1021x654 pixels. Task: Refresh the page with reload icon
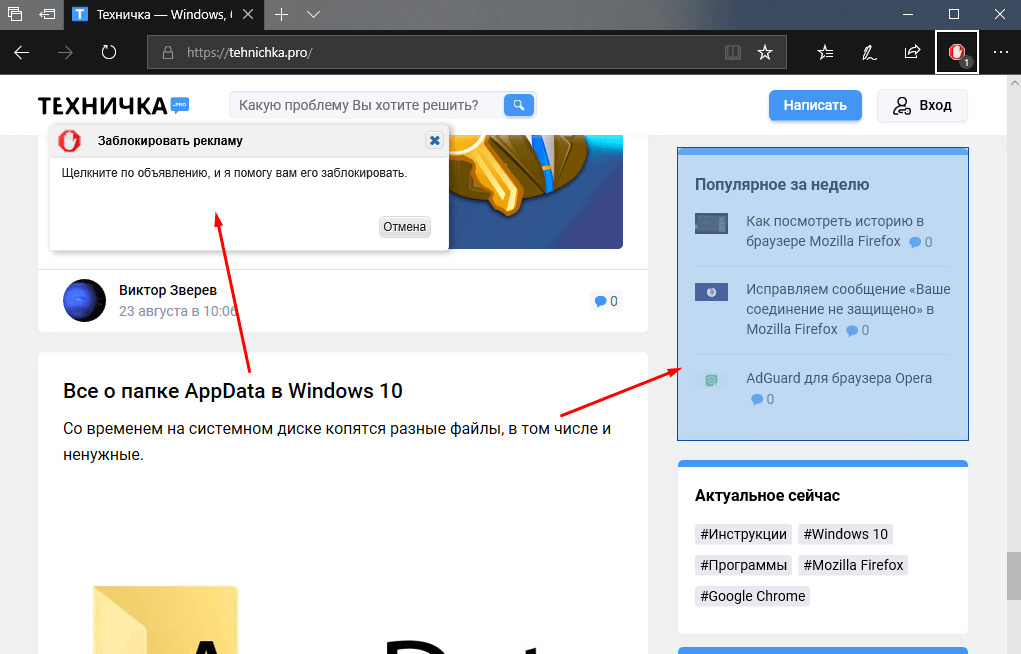109,53
